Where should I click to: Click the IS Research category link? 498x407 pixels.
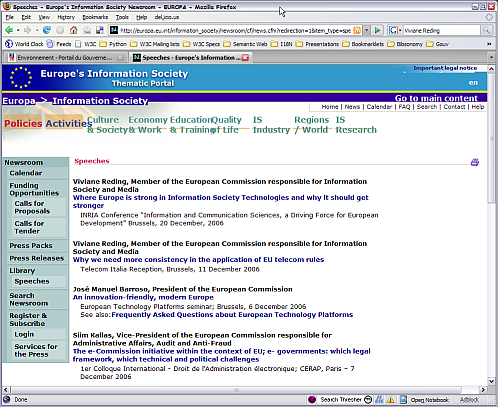[x=356, y=125]
